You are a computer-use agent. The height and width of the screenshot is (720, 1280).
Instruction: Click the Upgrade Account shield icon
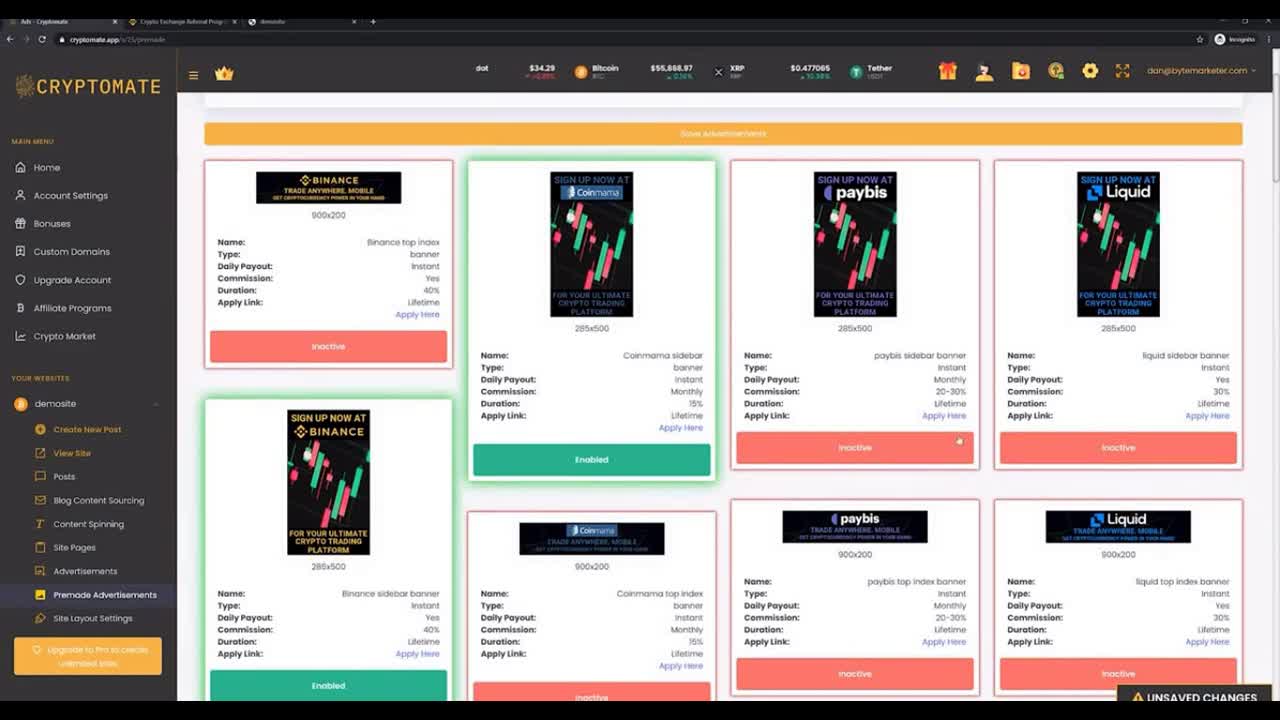(x=20, y=280)
